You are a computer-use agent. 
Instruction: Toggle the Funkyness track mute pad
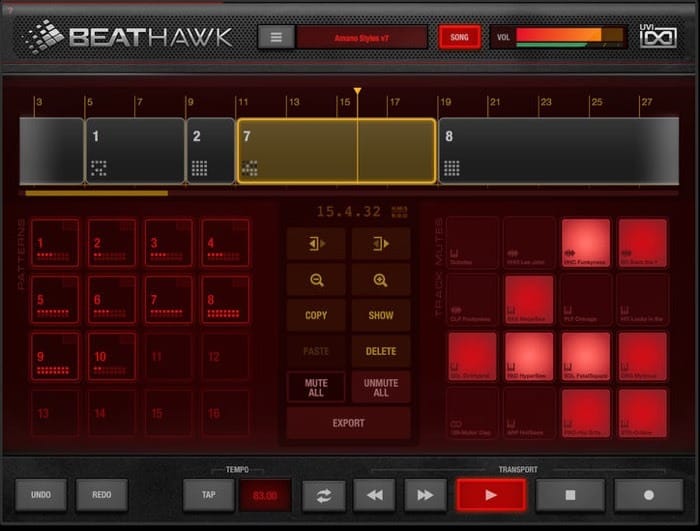[586, 243]
